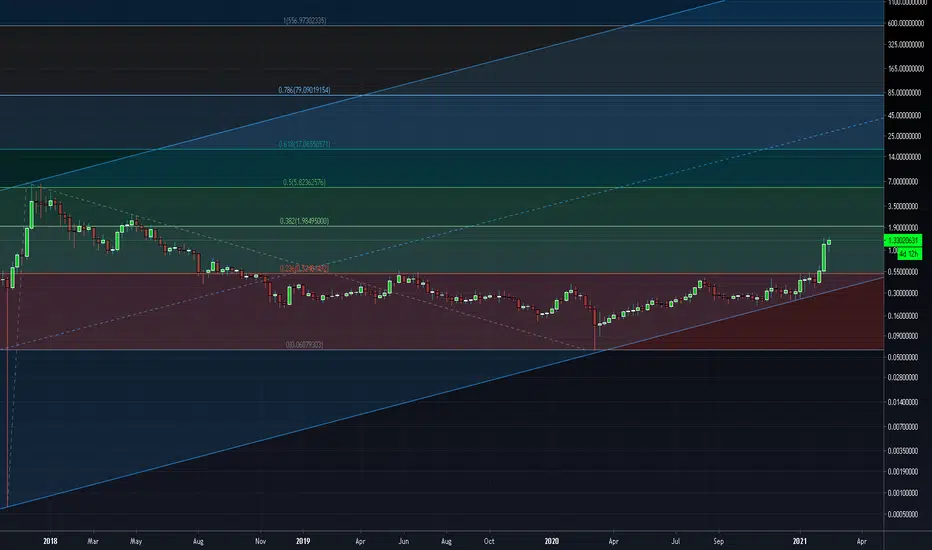Click the 0.05000000 price scale label
Screen dimensions: 932x550
(904, 357)
